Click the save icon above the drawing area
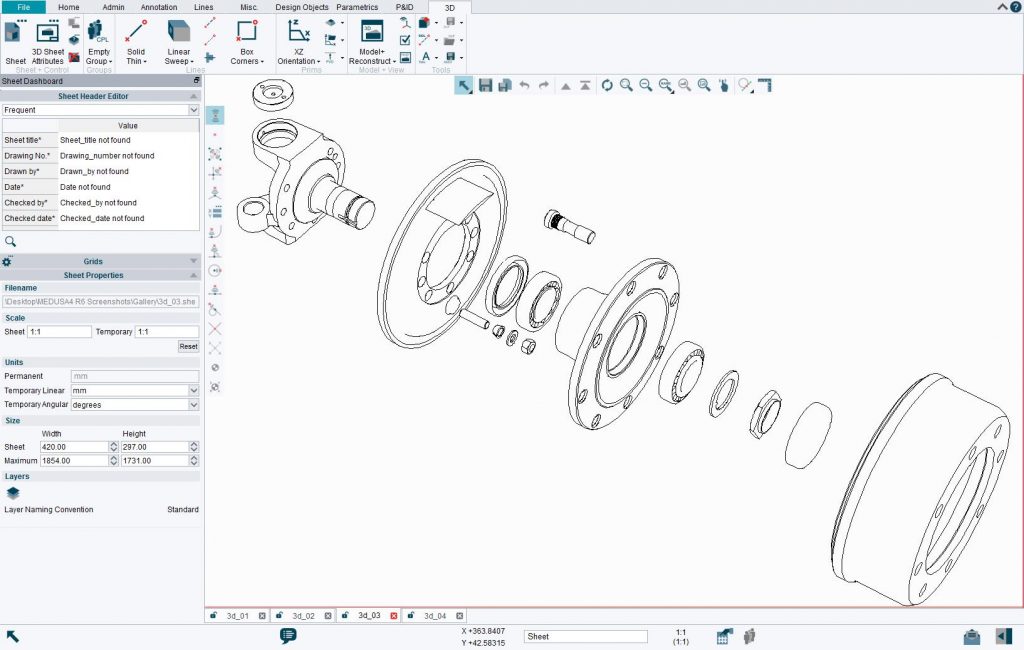Screen dimensions: 1024x650 coord(485,85)
